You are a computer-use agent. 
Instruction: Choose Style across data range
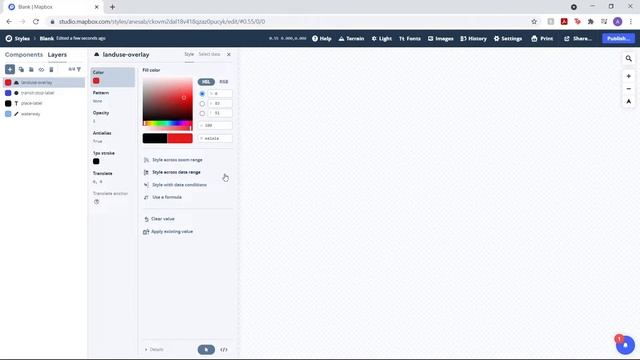(x=173, y=172)
